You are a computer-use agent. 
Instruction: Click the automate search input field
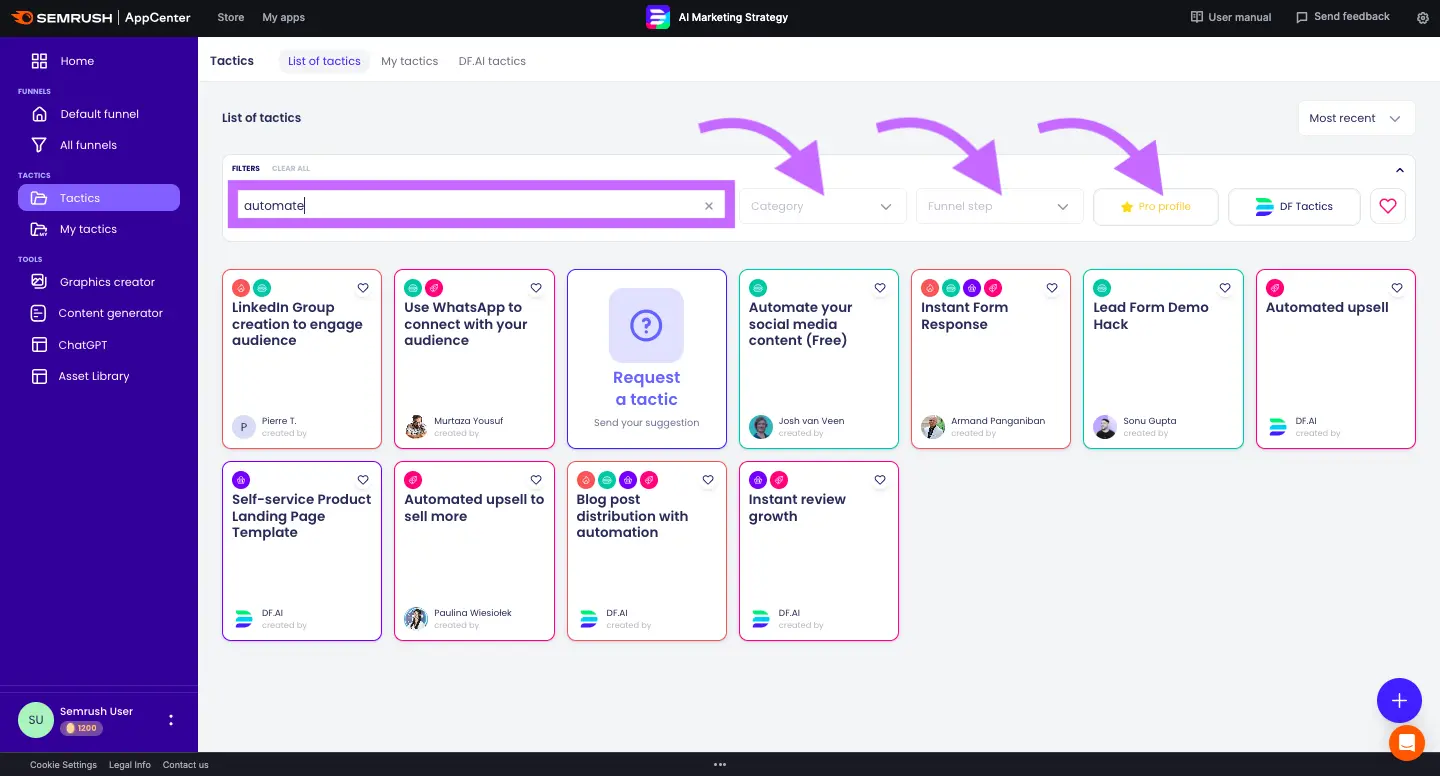pos(470,206)
